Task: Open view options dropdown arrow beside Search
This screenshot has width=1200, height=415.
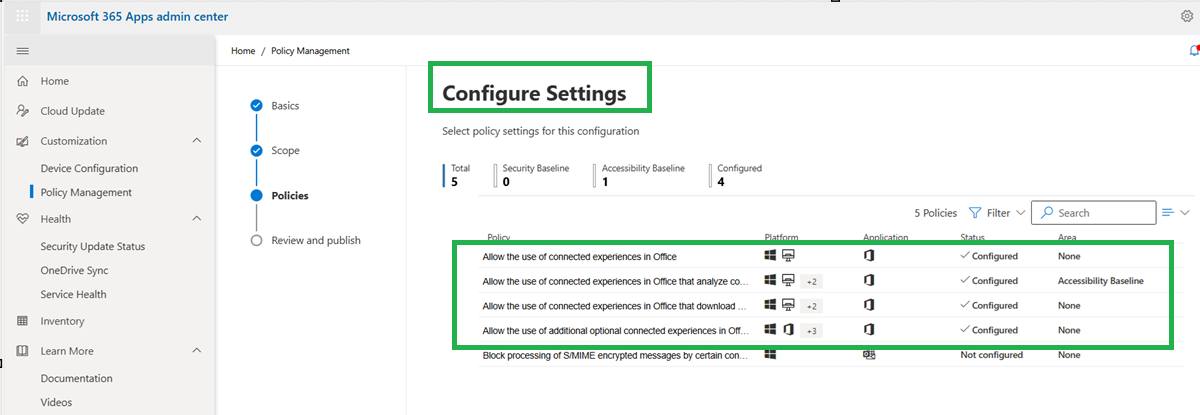Action: click(1185, 213)
